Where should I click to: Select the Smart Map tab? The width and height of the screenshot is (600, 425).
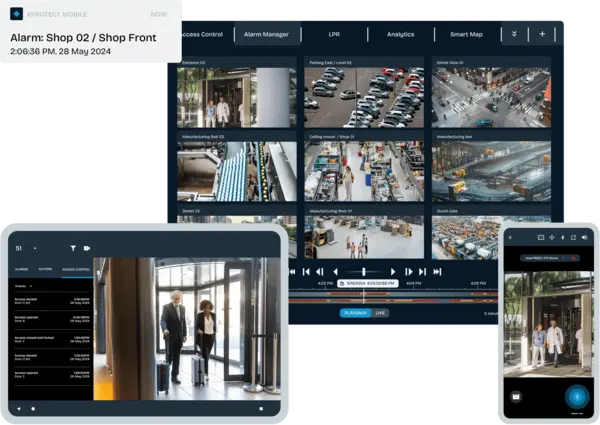pyautogui.click(x=466, y=34)
